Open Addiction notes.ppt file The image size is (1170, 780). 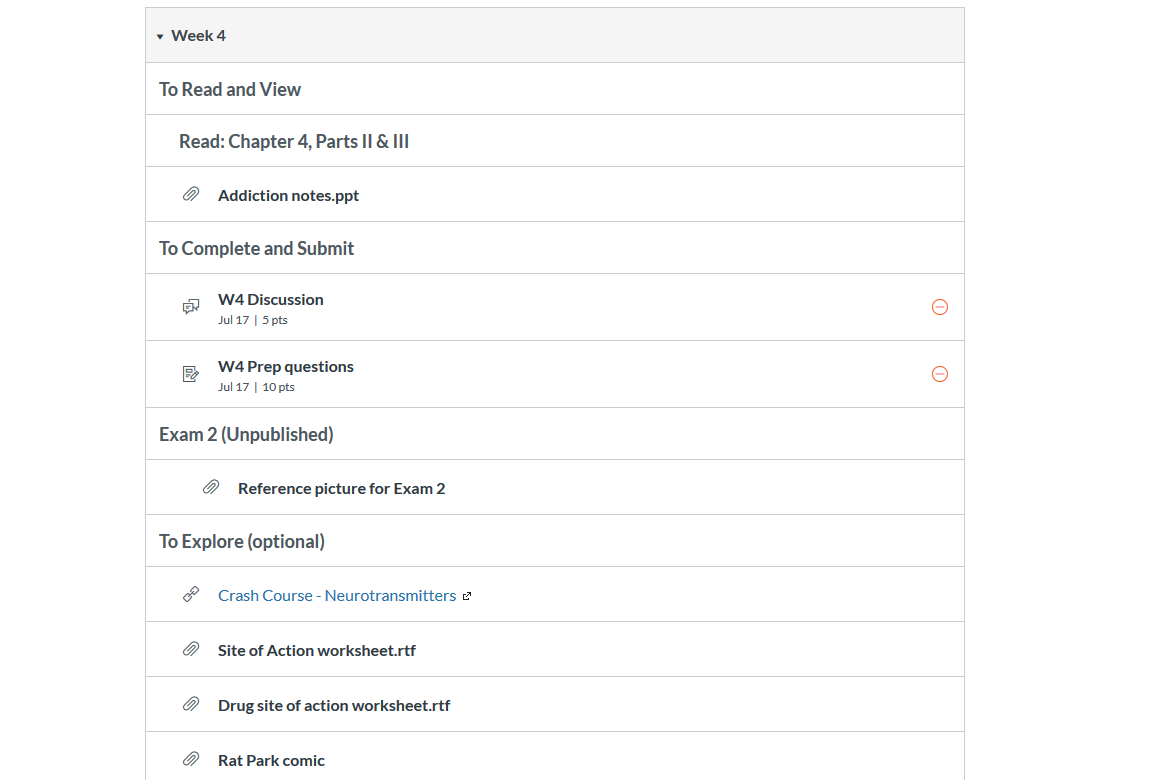coord(288,196)
